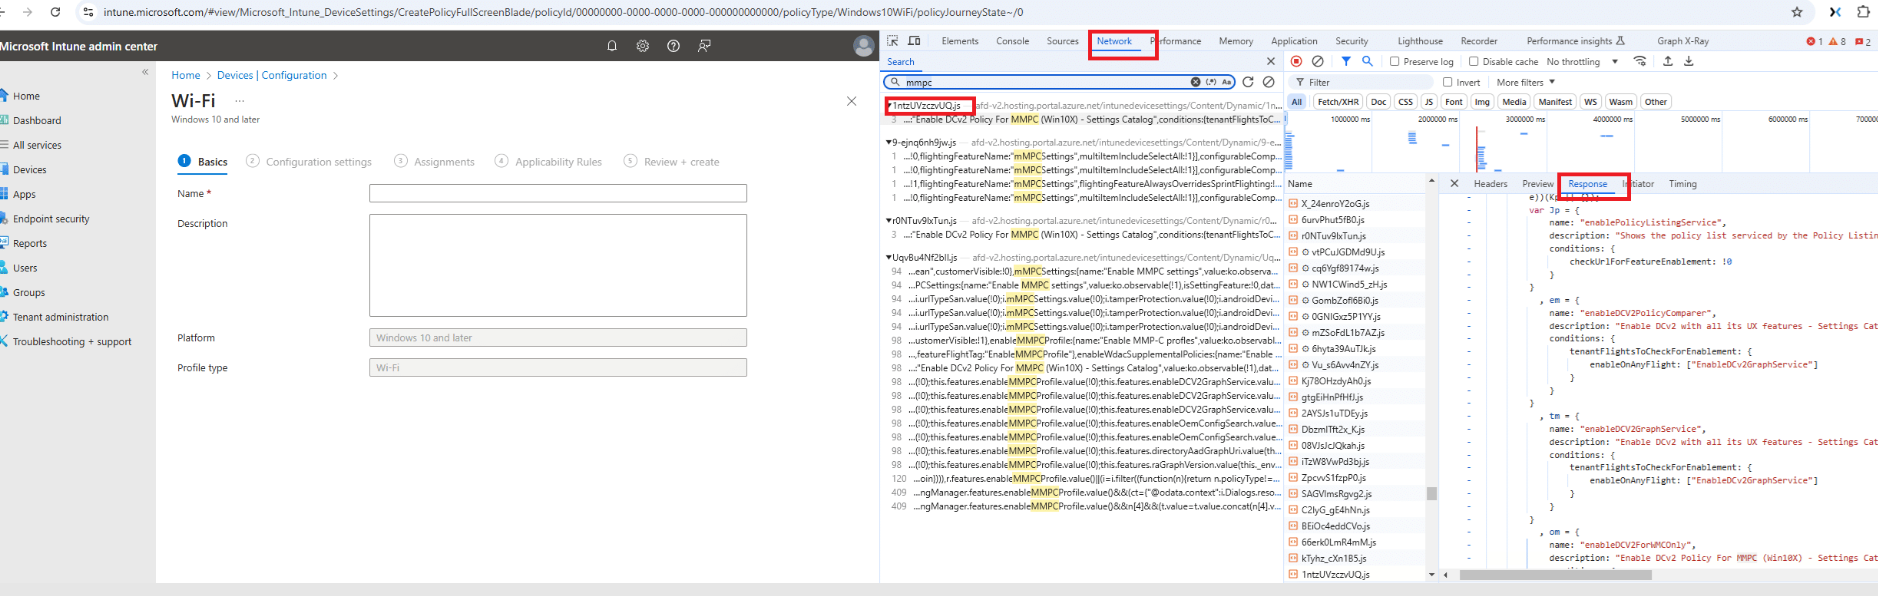Filter requests by Fetch/XHR type

tap(1338, 102)
